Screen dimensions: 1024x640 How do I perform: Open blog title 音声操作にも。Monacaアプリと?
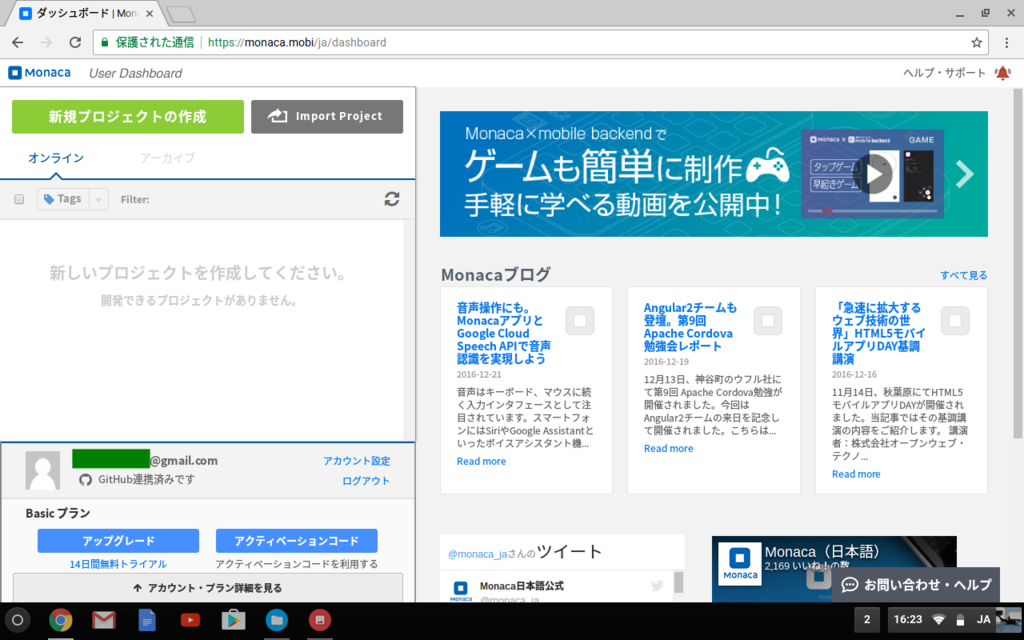(504, 333)
